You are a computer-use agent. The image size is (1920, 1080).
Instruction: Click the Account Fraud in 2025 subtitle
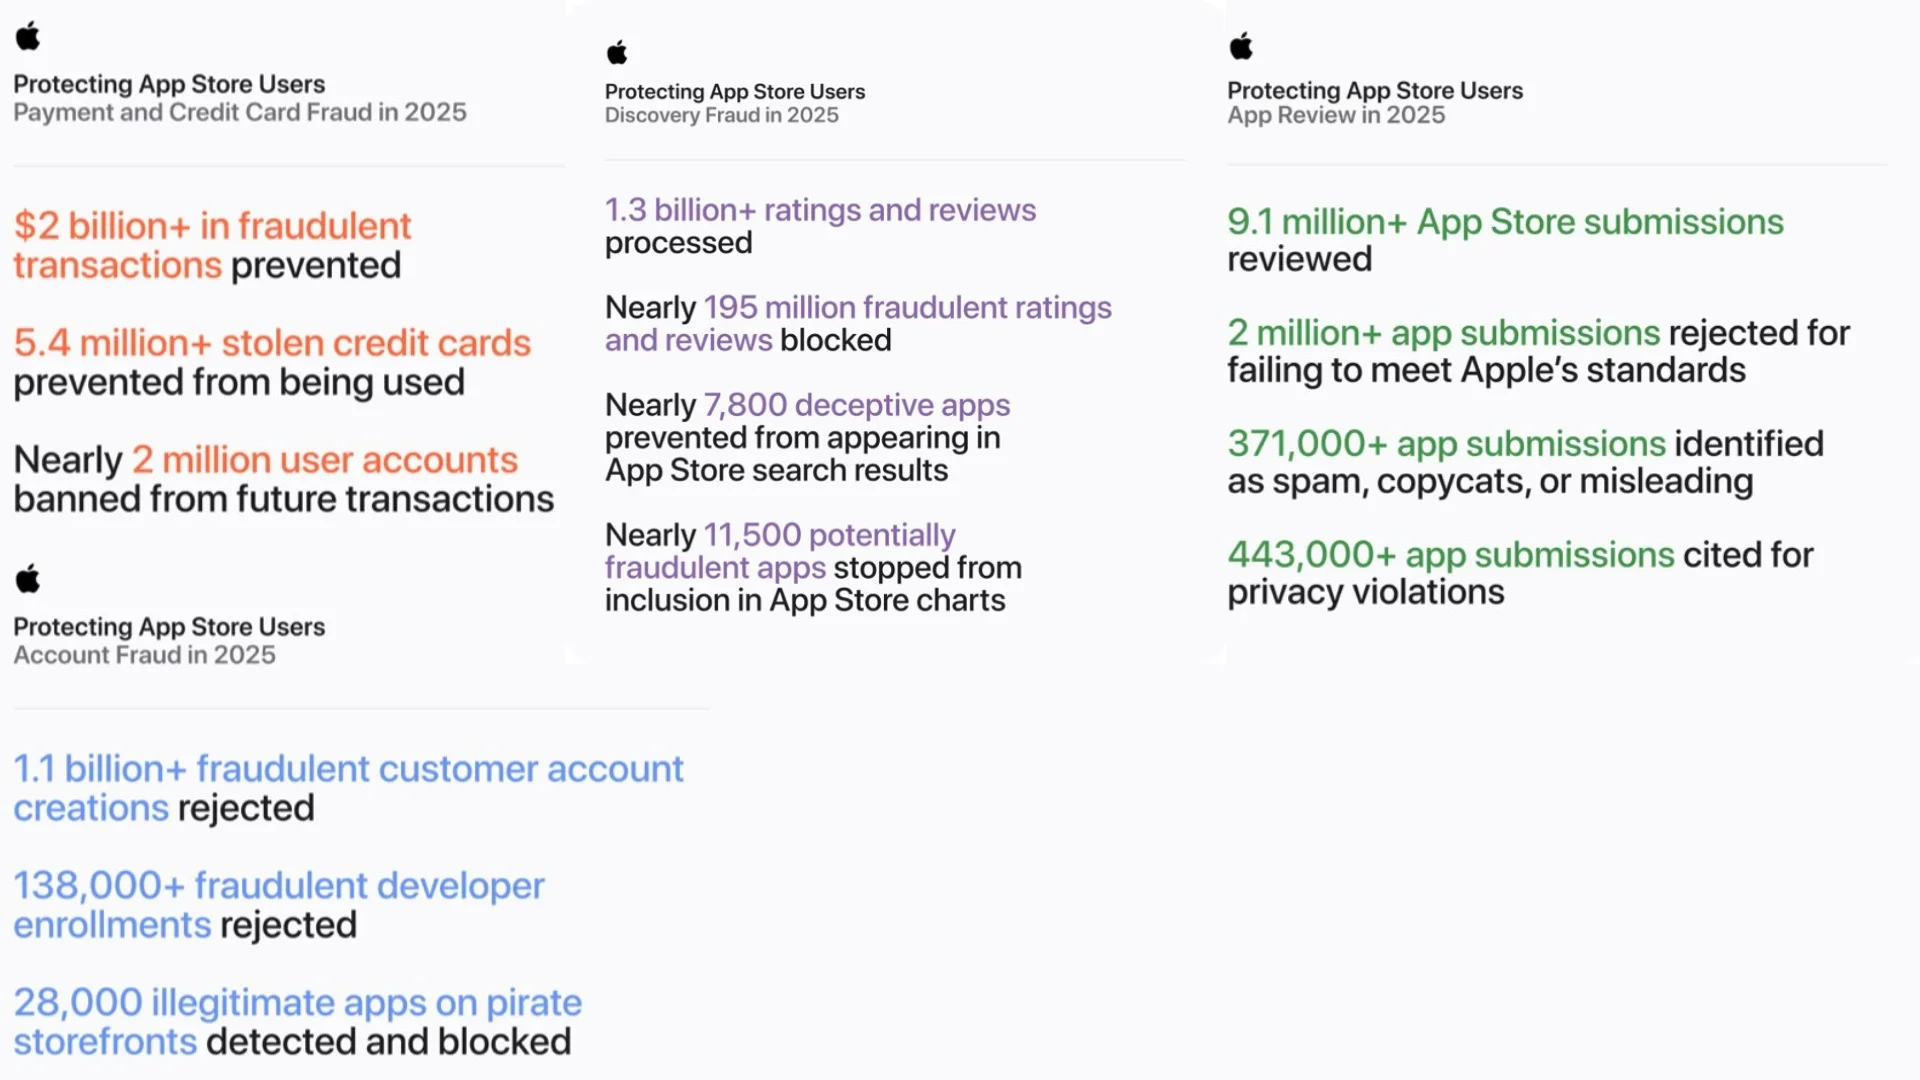pos(144,655)
